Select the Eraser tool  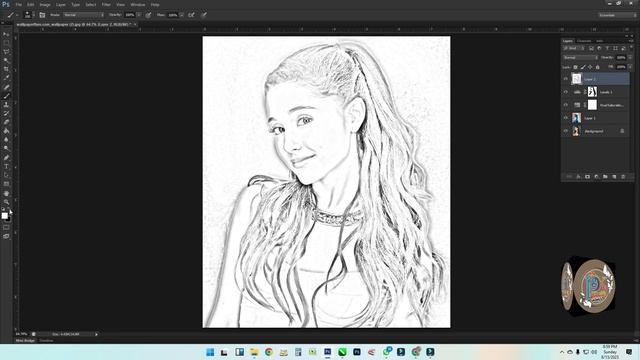6,122
